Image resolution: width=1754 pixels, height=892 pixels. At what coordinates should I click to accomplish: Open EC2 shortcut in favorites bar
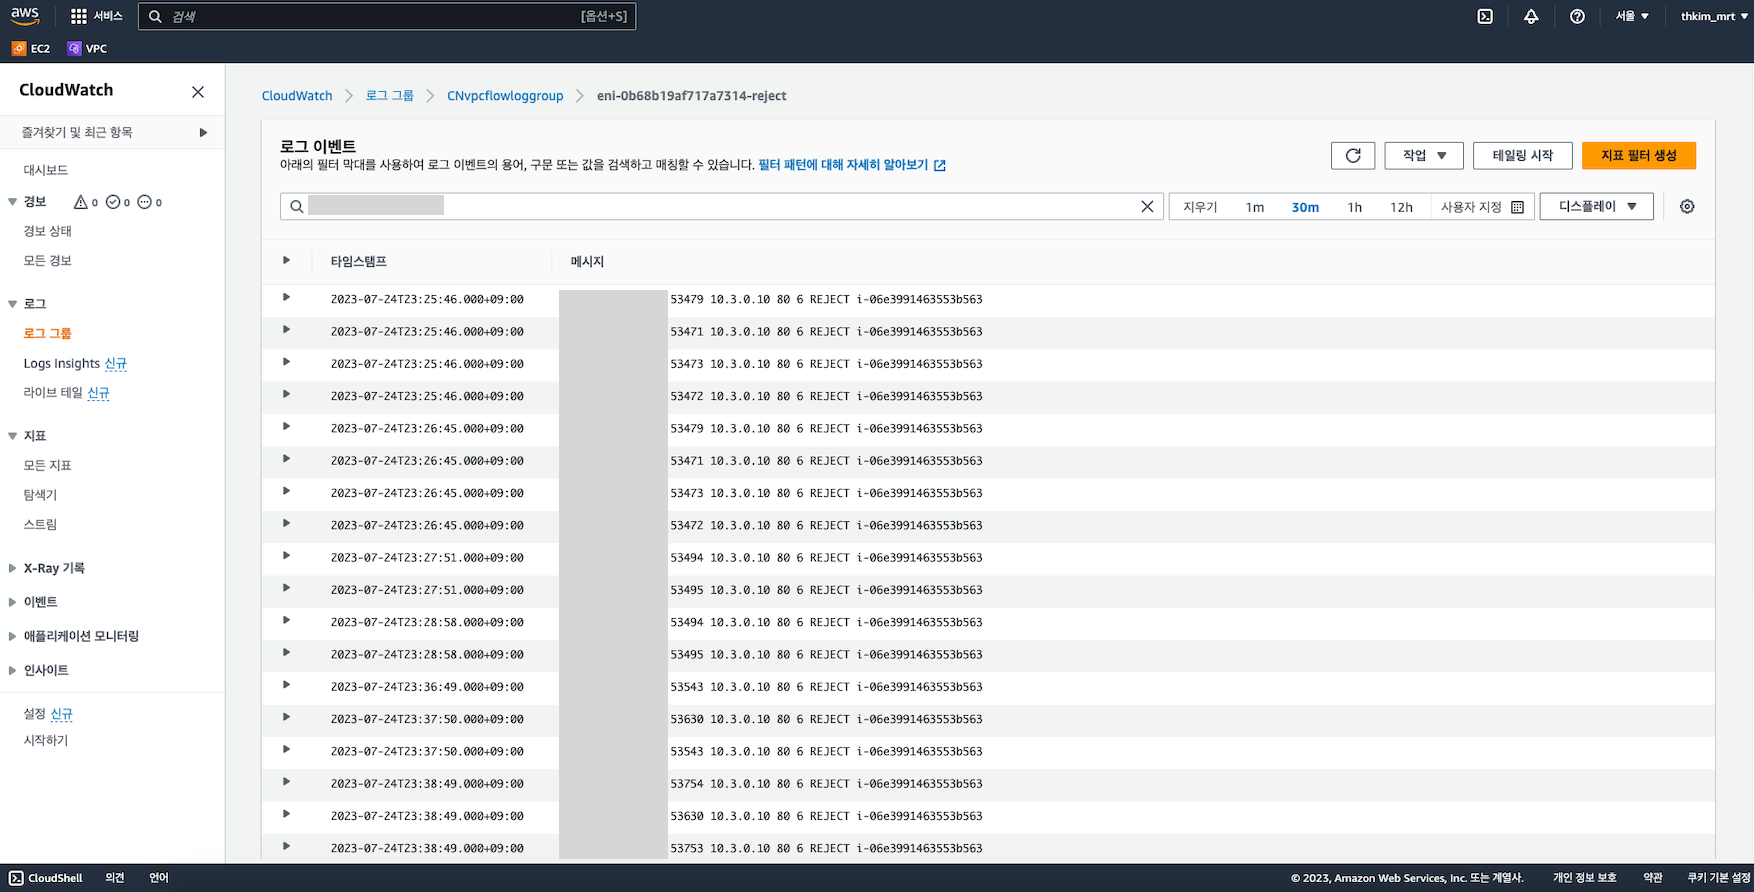tap(31, 48)
